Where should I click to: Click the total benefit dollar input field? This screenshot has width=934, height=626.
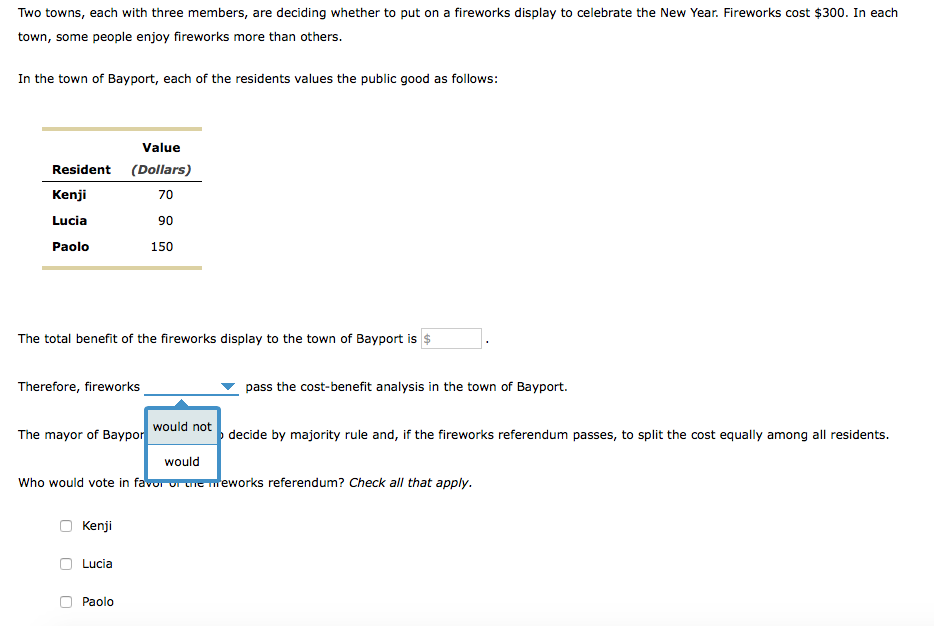451,338
